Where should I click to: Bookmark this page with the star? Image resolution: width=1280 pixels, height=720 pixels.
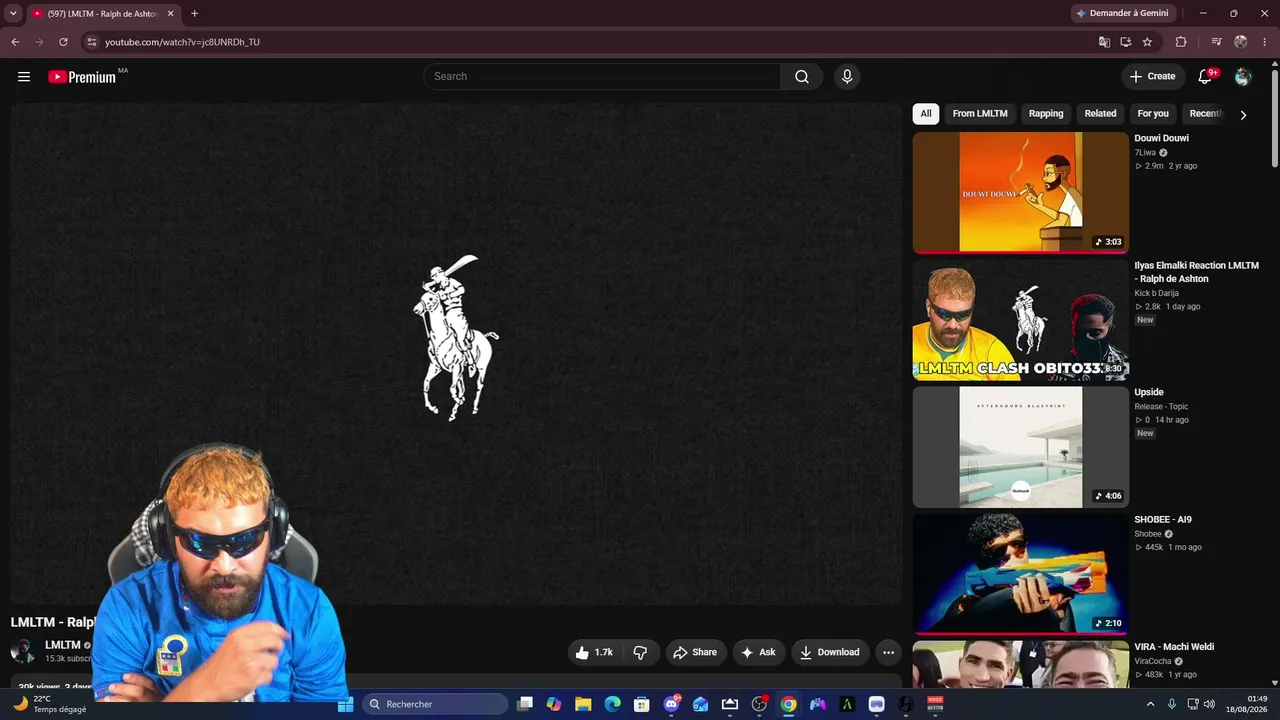[x=1147, y=42]
